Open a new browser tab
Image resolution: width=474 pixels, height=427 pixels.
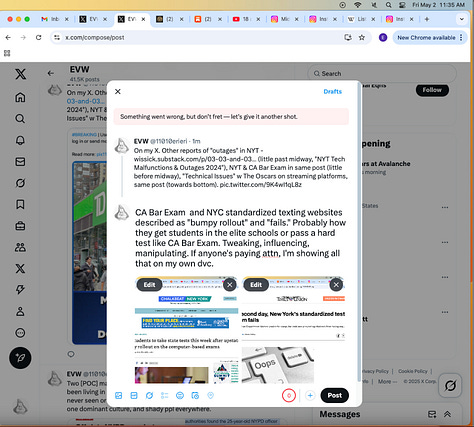coord(427,19)
